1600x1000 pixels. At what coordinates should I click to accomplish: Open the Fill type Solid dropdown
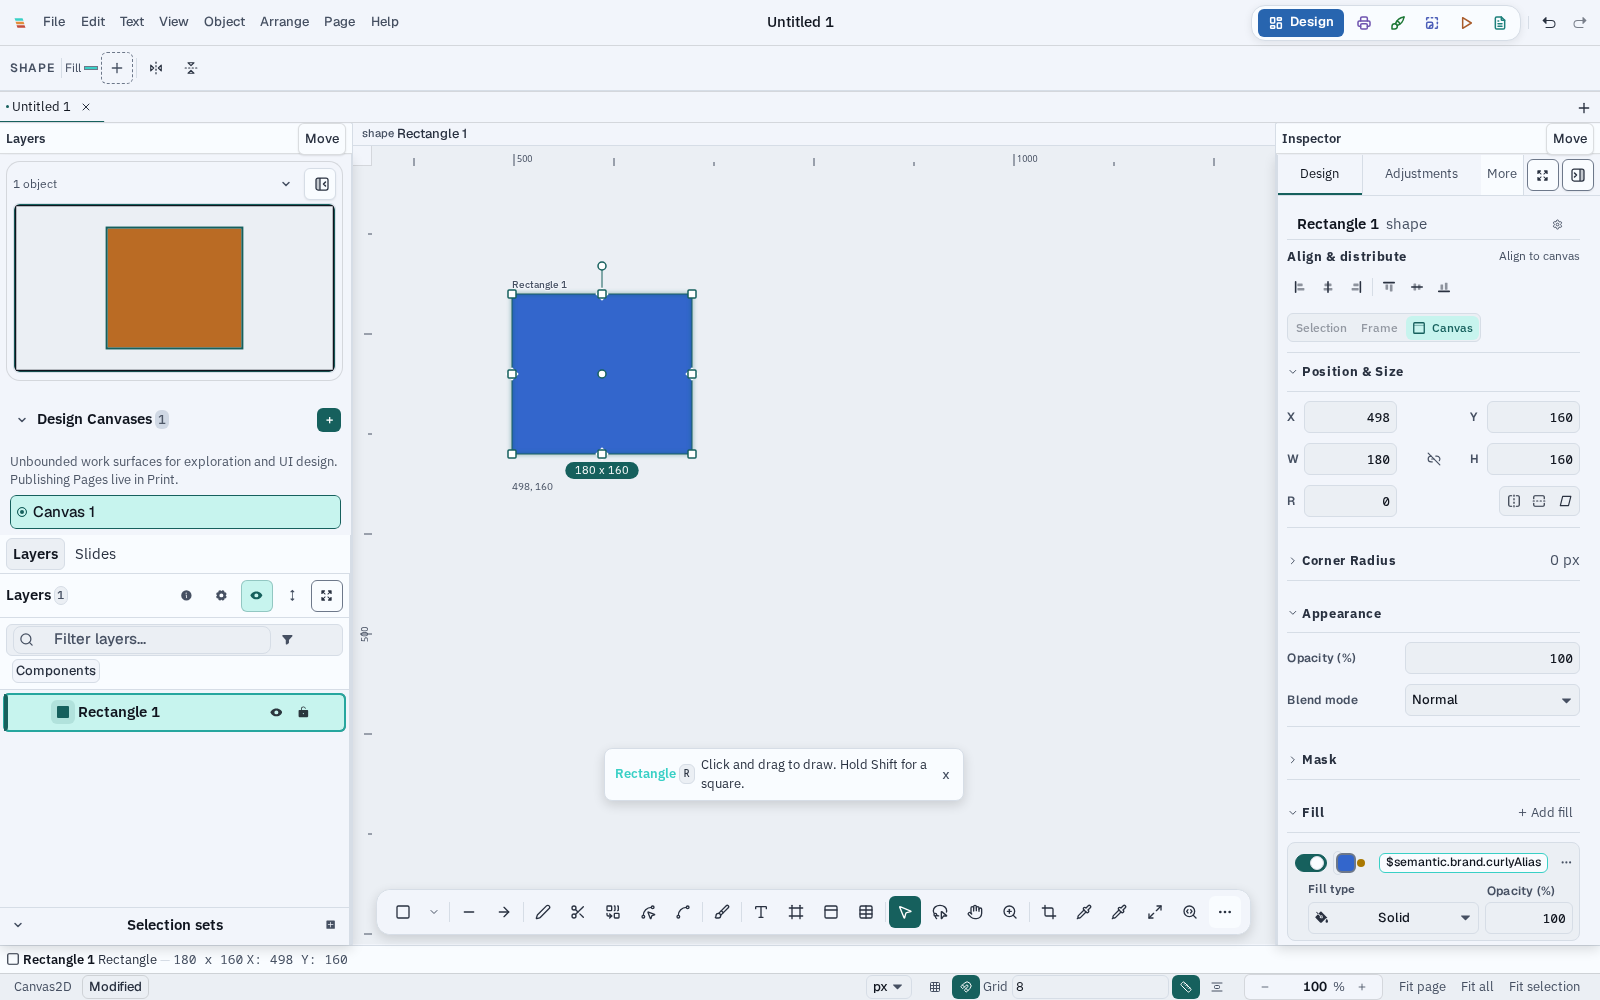pos(1393,918)
